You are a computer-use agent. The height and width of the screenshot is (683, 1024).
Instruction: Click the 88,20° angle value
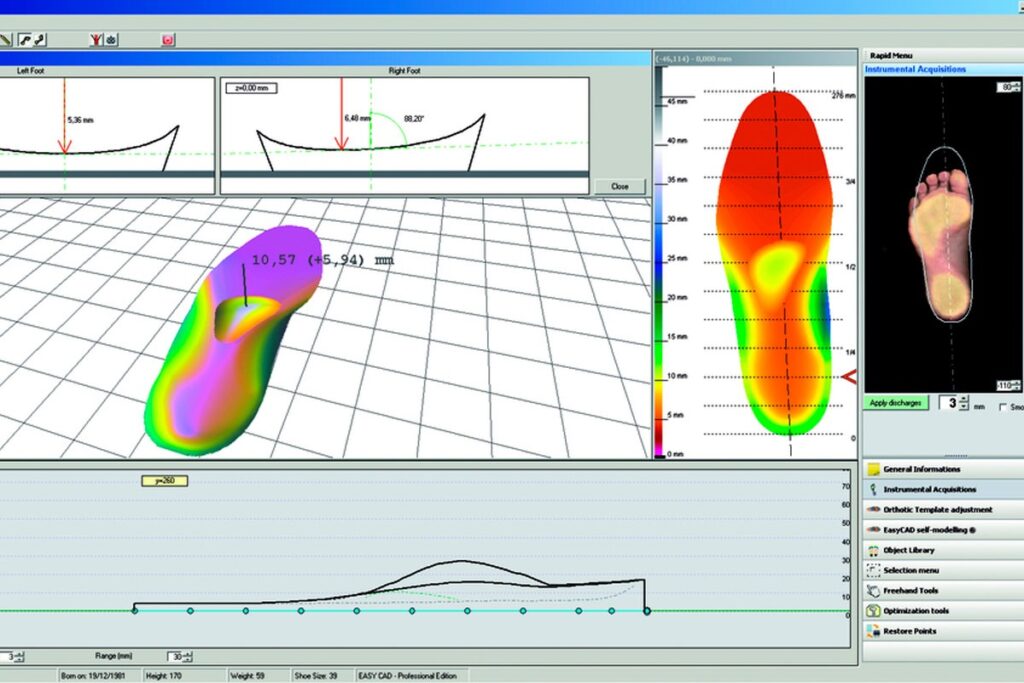[x=414, y=119]
